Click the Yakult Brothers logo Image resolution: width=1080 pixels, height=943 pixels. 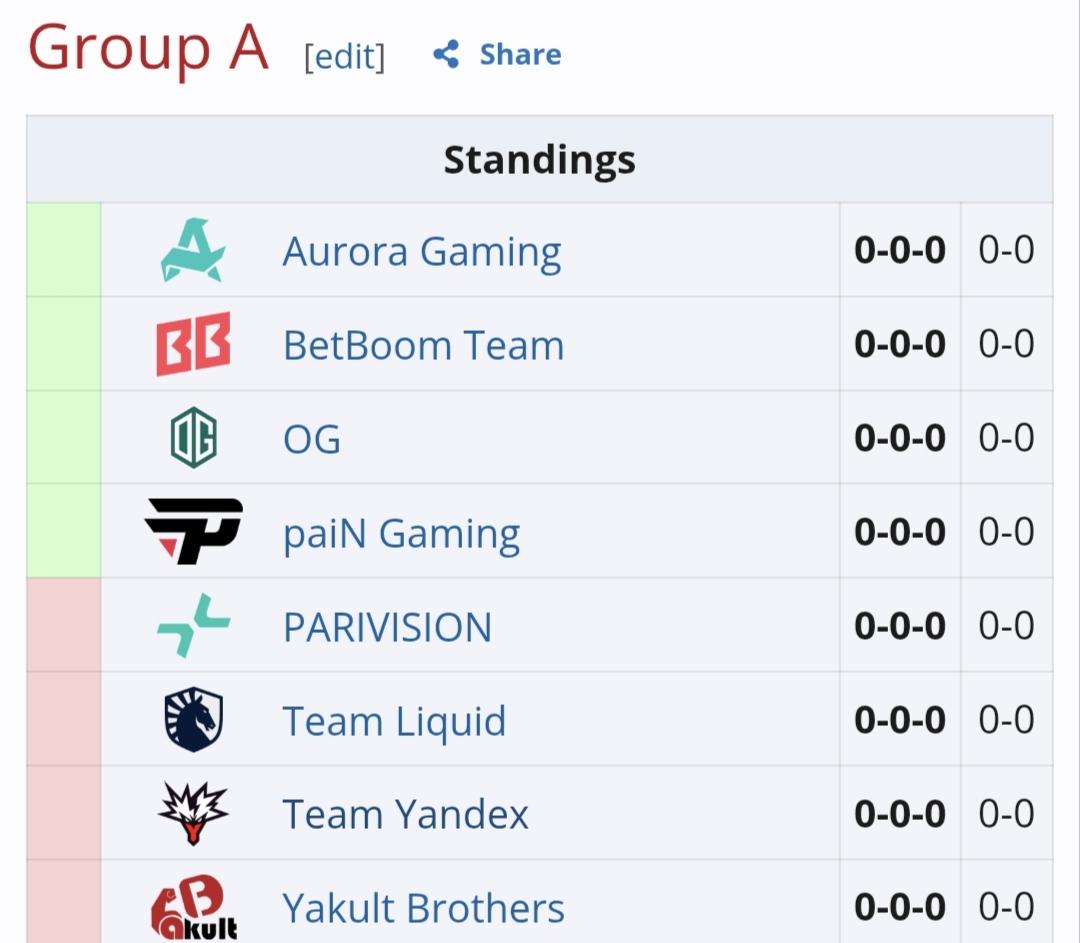[x=193, y=908]
